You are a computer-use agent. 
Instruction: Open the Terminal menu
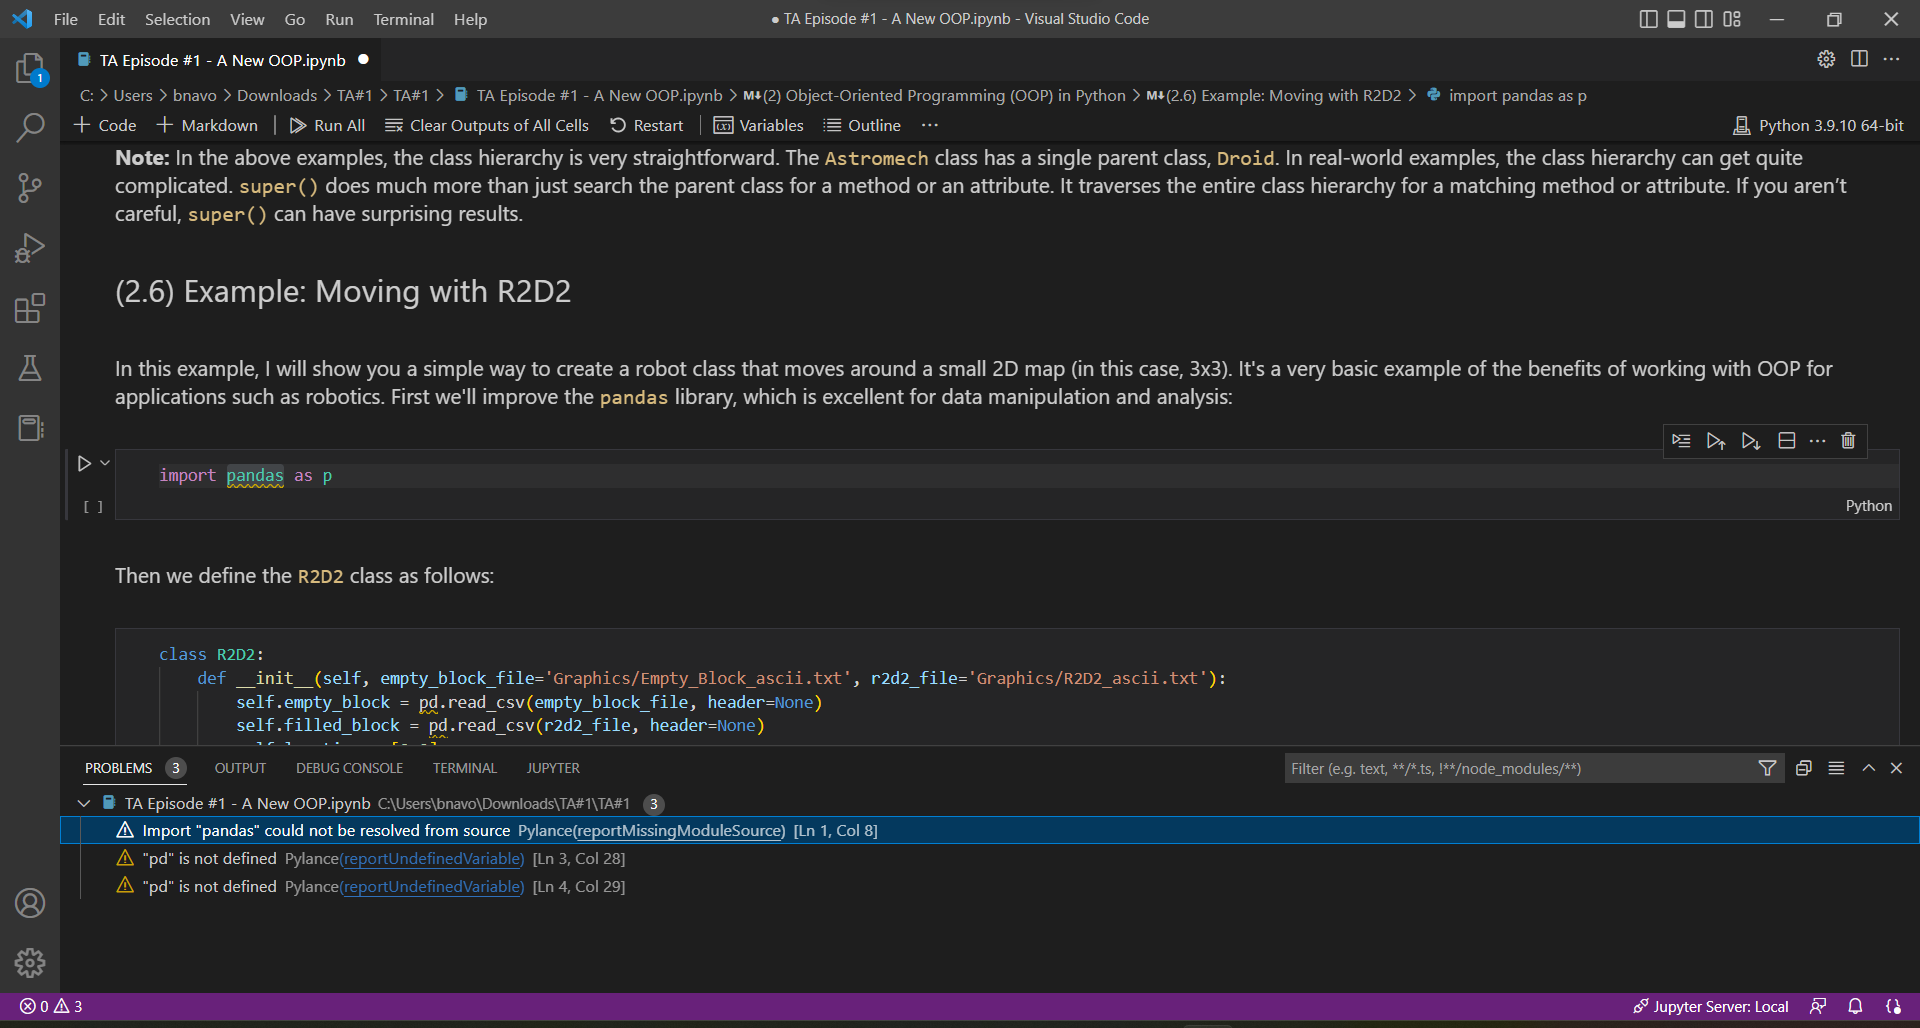pyautogui.click(x=403, y=19)
